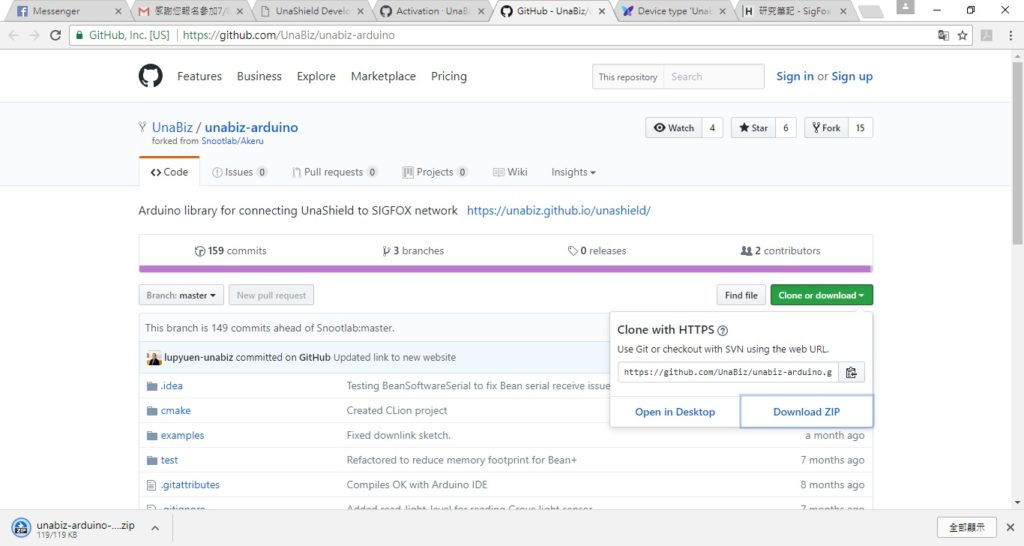
Task: Click the language bar showing repository languages
Action: 505,268
